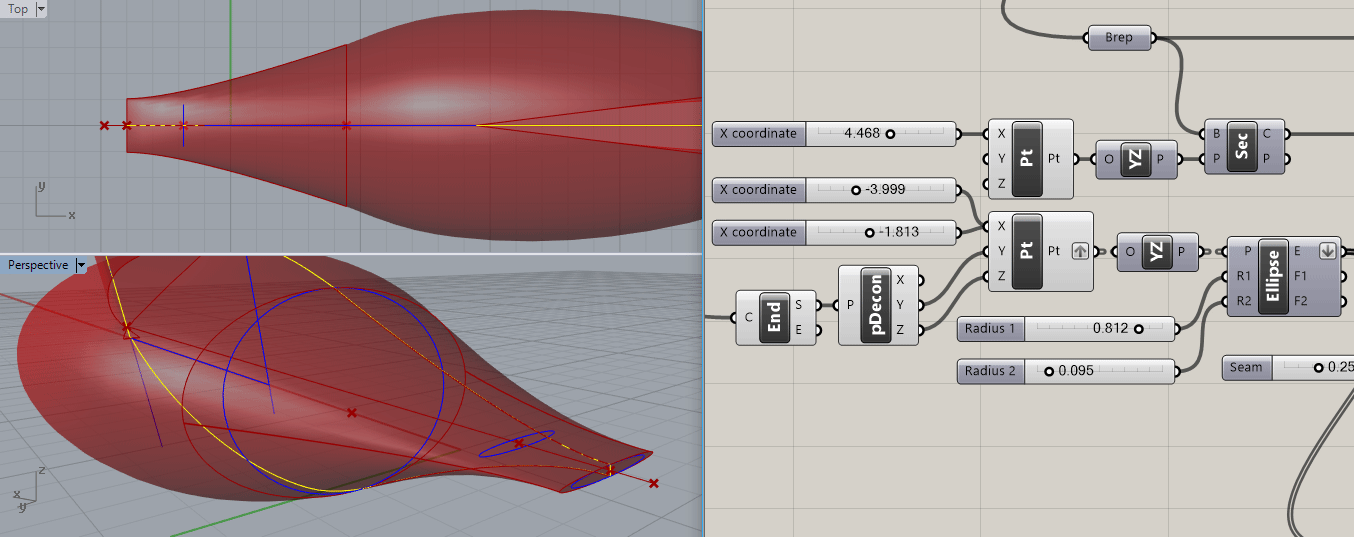Image resolution: width=1354 pixels, height=537 pixels.
Task: Open the Top viewport dropdown arrow
Action: (40, 9)
